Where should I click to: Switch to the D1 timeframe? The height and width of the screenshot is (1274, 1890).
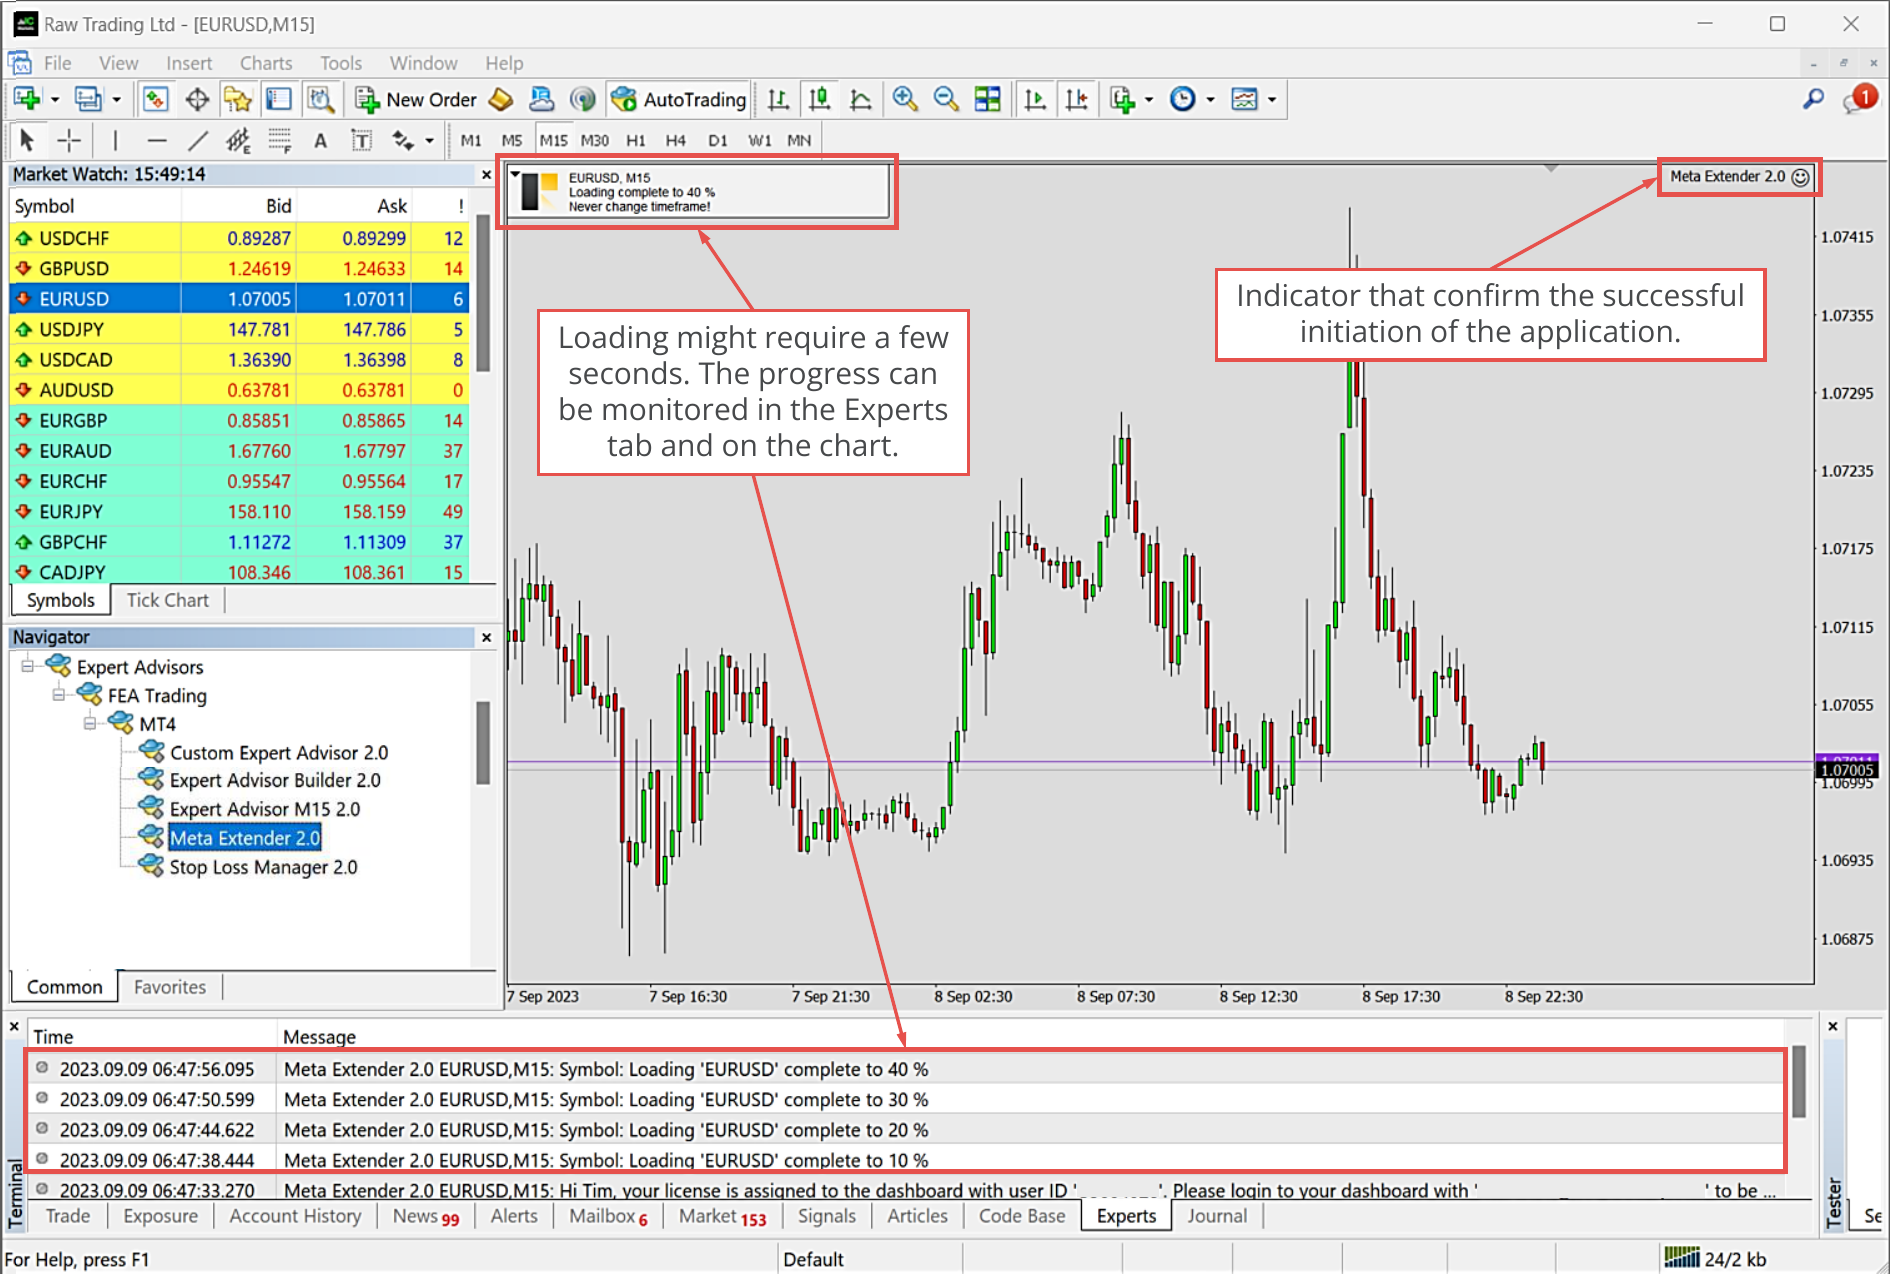point(718,140)
